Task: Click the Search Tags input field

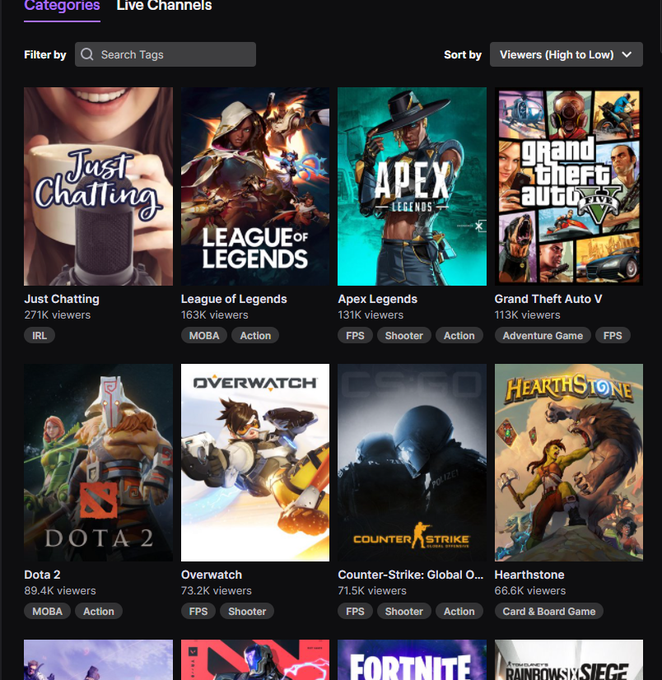Action: point(165,55)
